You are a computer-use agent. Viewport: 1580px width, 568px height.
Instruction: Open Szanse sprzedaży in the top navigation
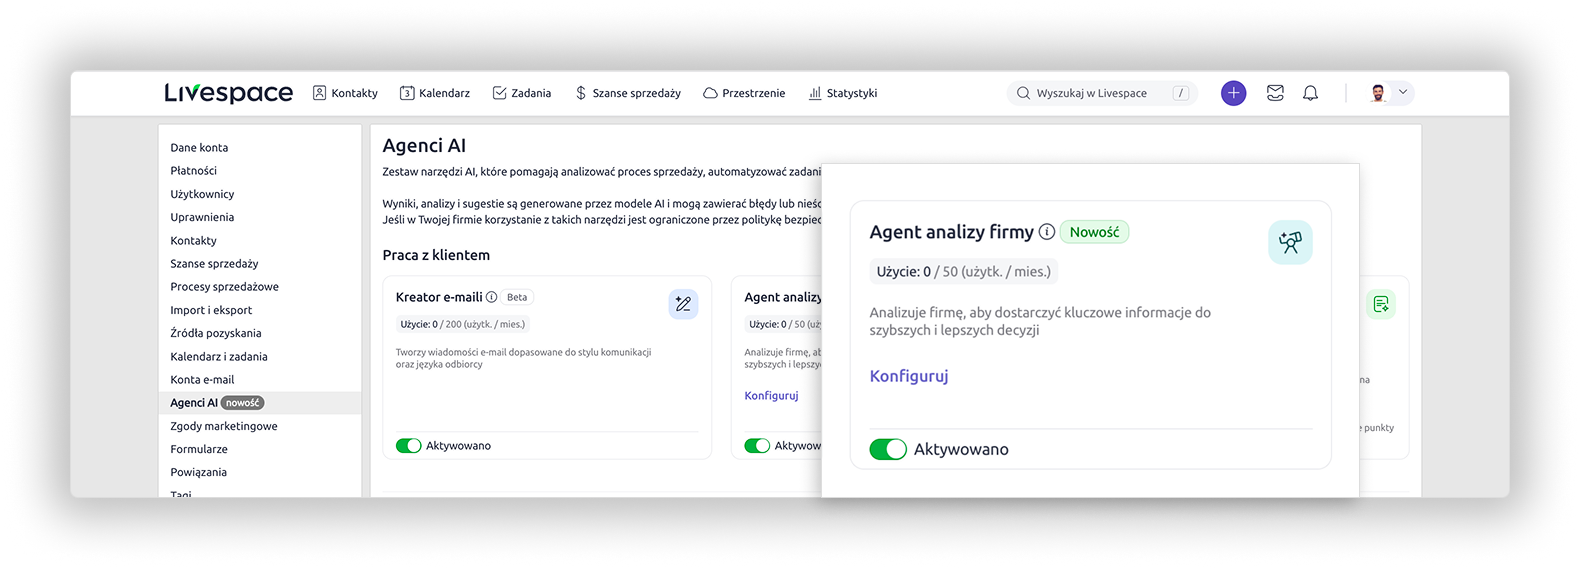point(628,93)
